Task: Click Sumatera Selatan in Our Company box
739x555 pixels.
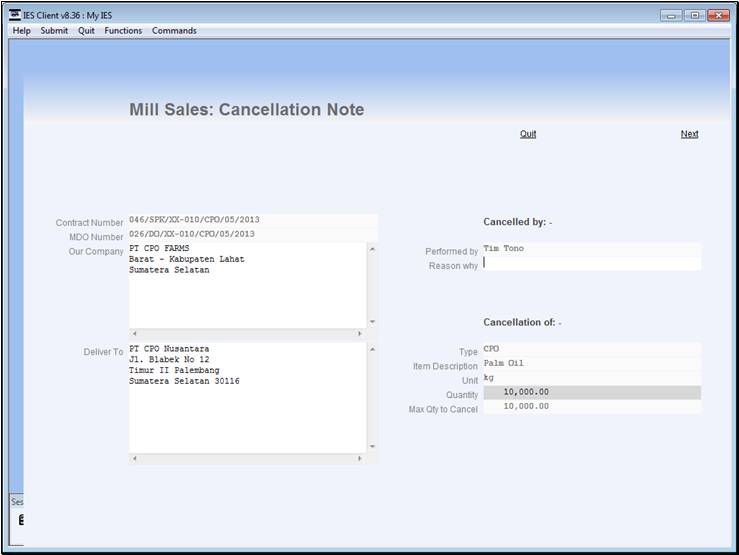Action: 169,270
